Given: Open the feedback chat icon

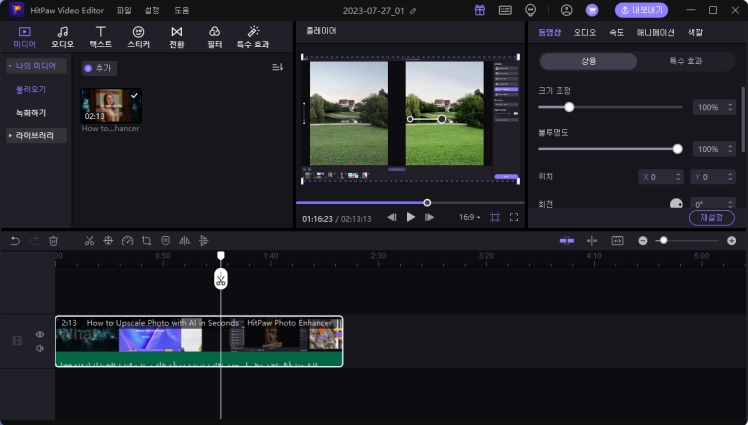Looking at the screenshot, I should click(530, 10).
